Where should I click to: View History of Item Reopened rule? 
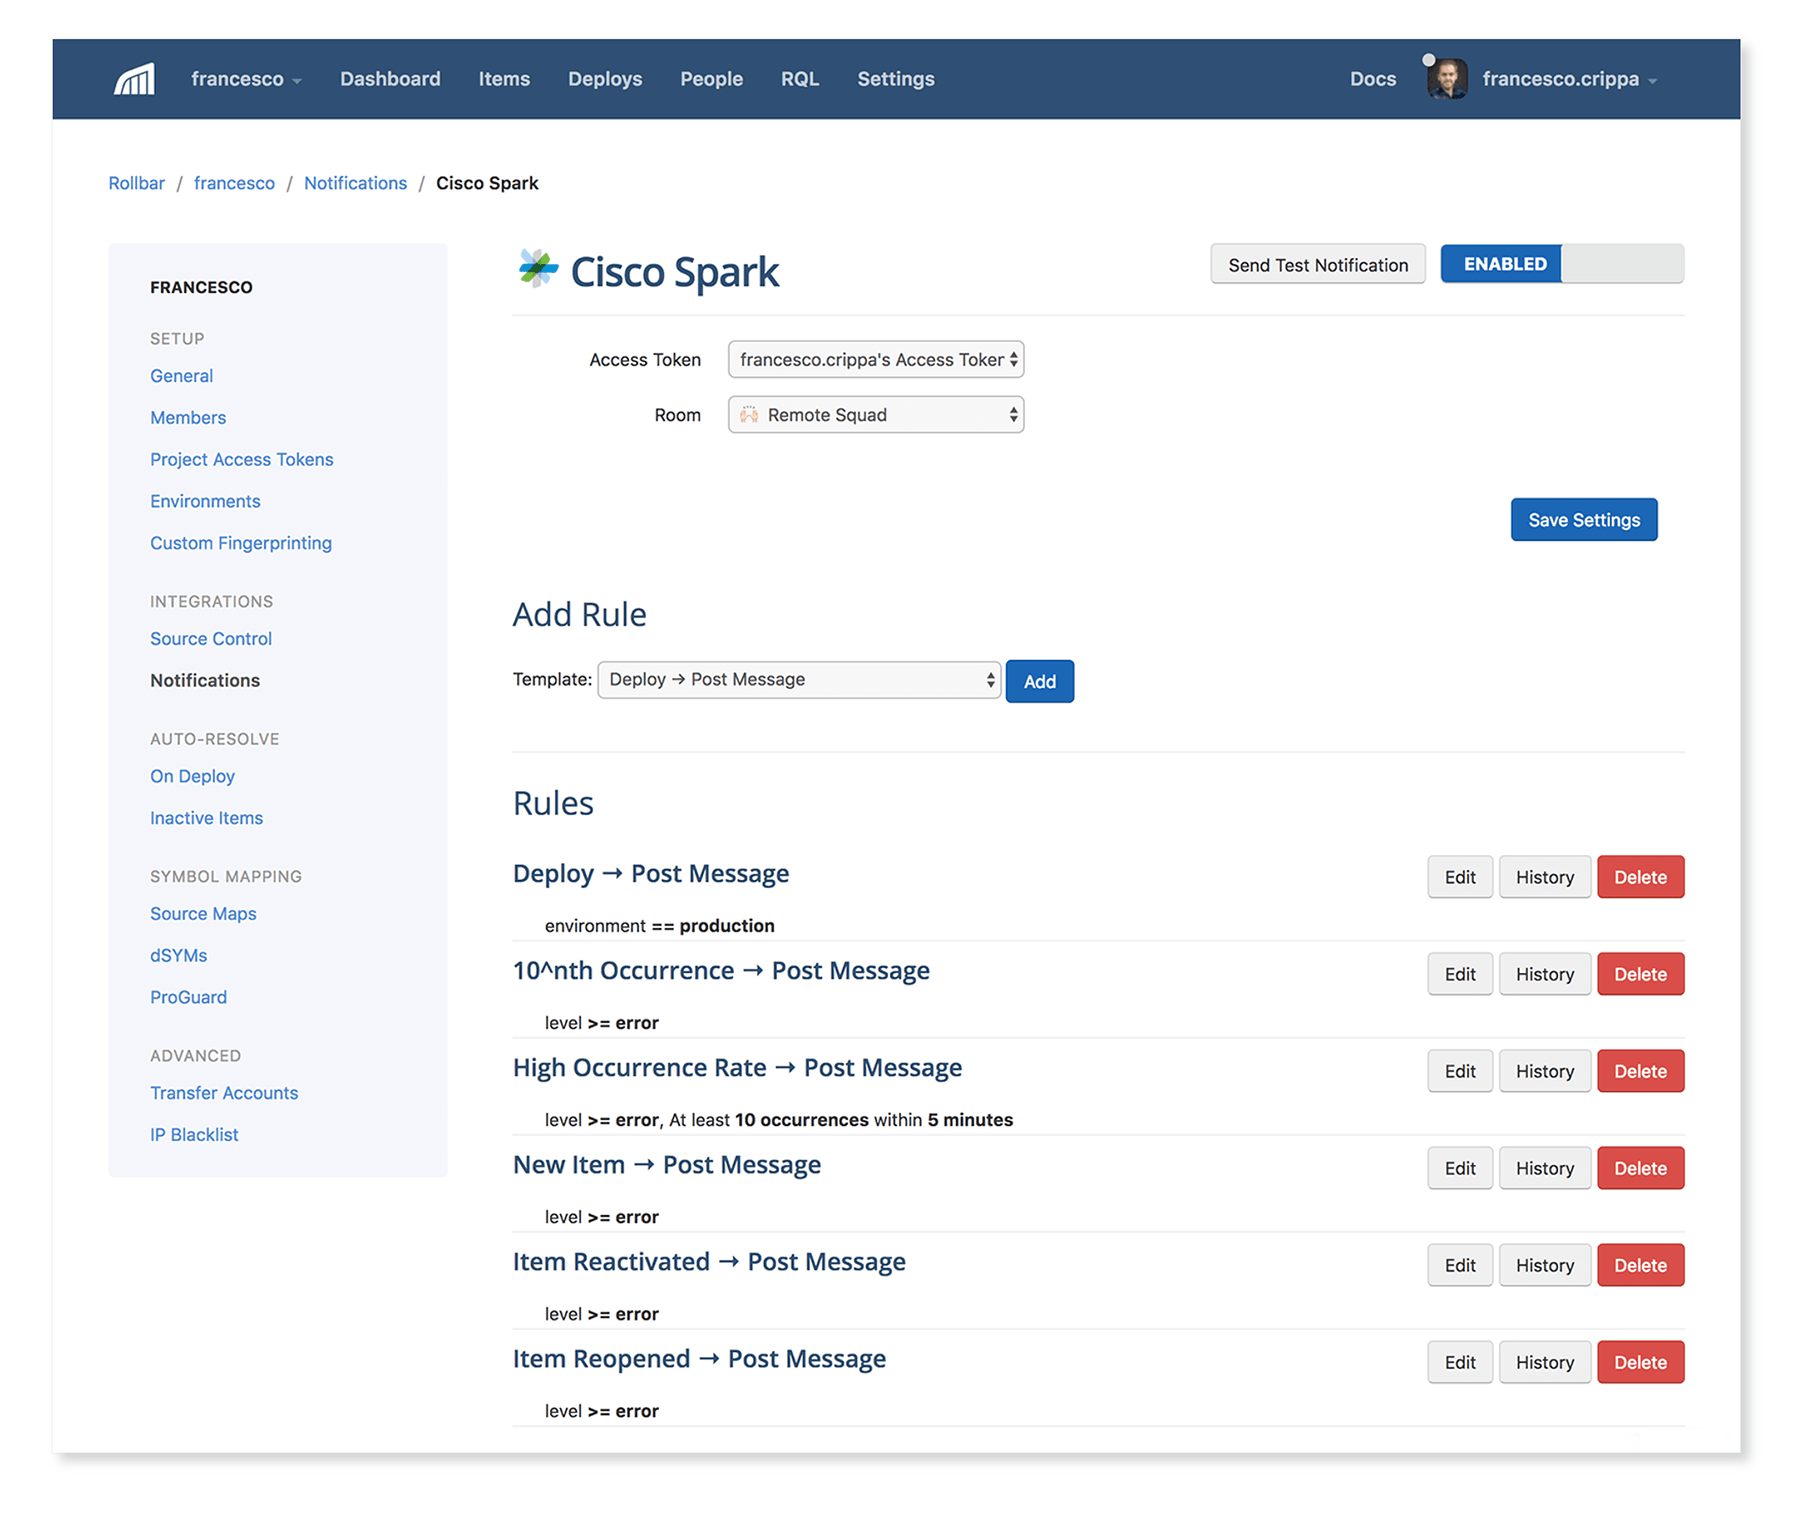click(1545, 1362)
